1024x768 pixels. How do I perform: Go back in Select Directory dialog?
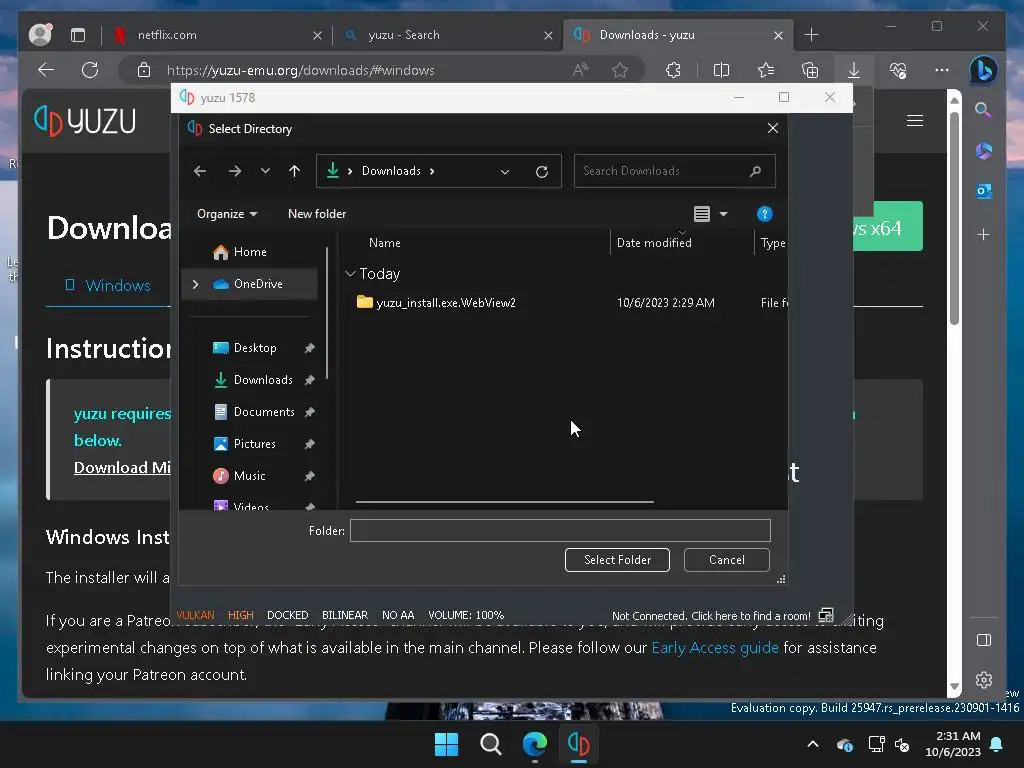(200, 171)
